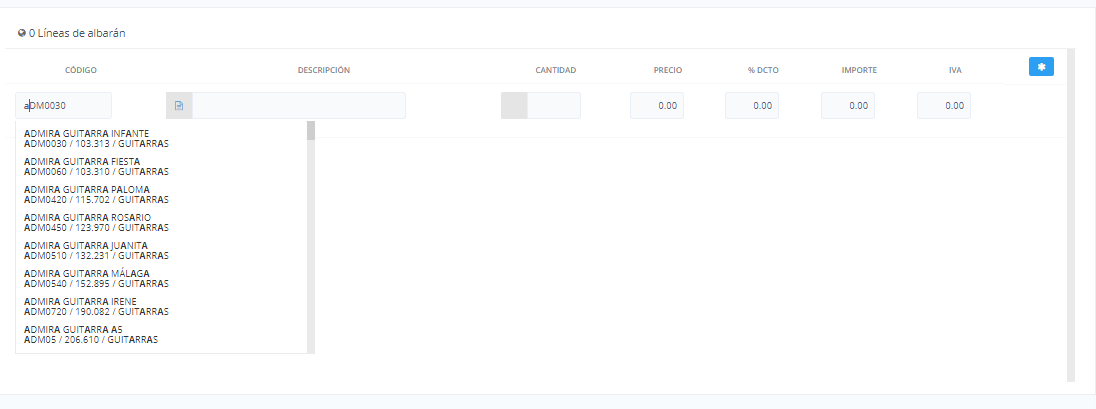This screenshot has height=409, width=1096.
Task: Click the autocomplete list scrollbar thumb
Action: 311,131
